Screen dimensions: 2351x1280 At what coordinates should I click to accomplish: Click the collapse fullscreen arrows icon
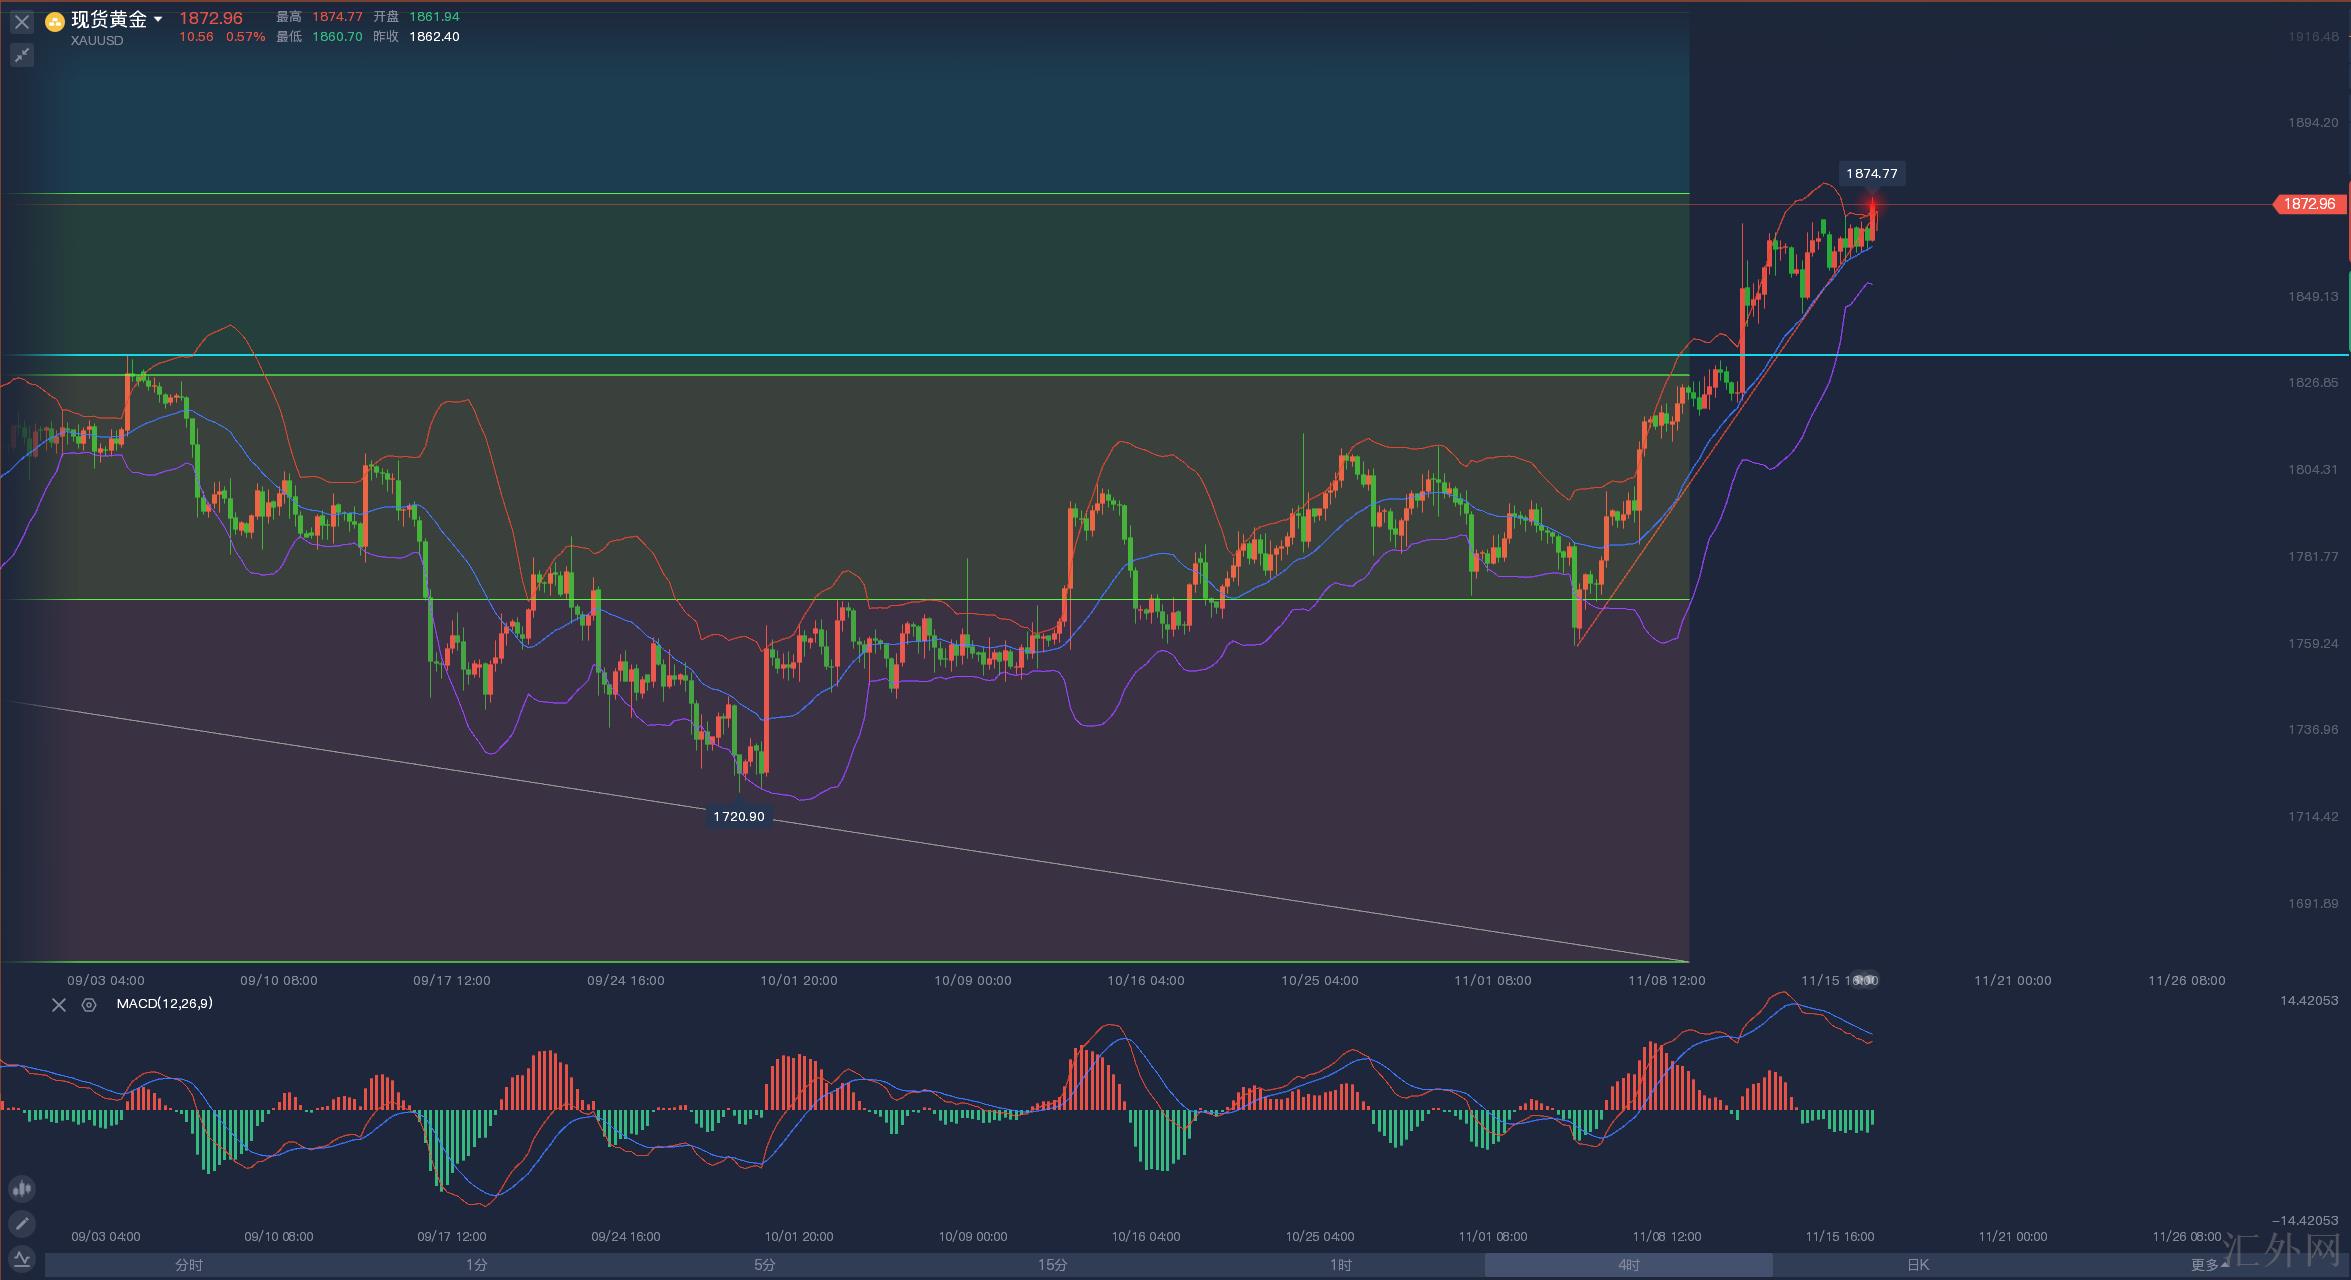pos(22,55)
